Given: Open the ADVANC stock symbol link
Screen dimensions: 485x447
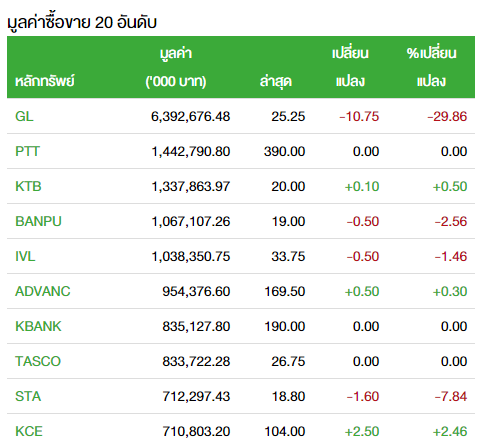Looking at the screenshot, I should click(x=43, y=291).
